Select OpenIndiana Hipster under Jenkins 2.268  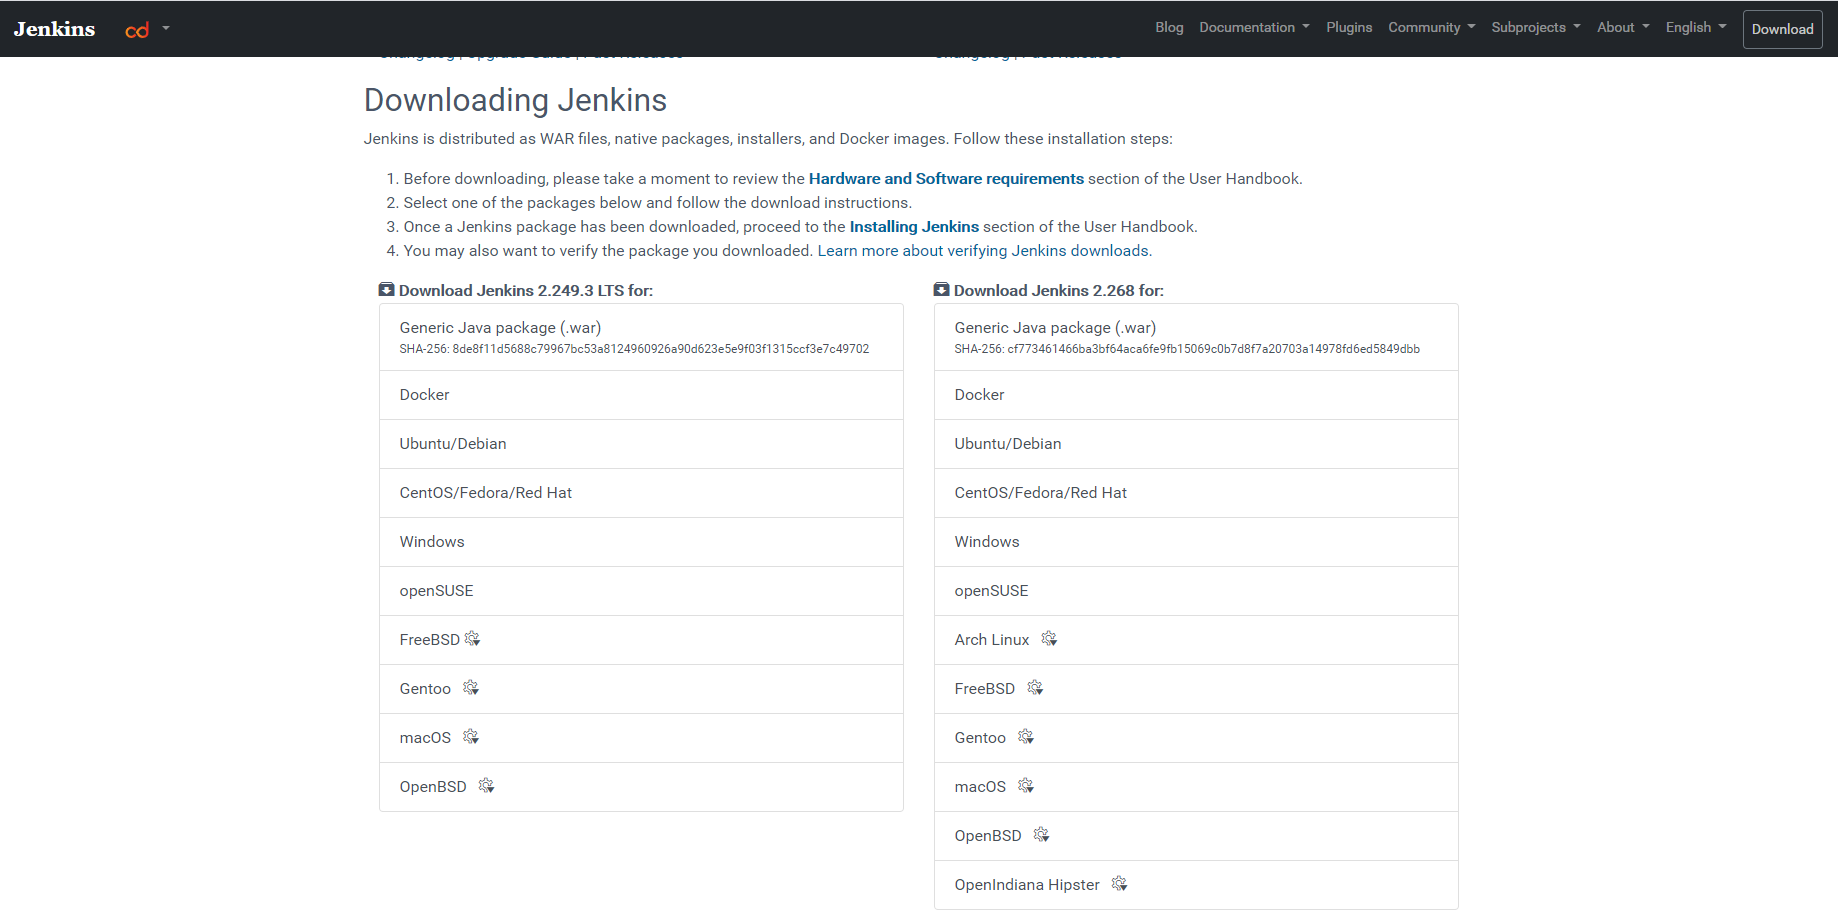click(1196, 885)
